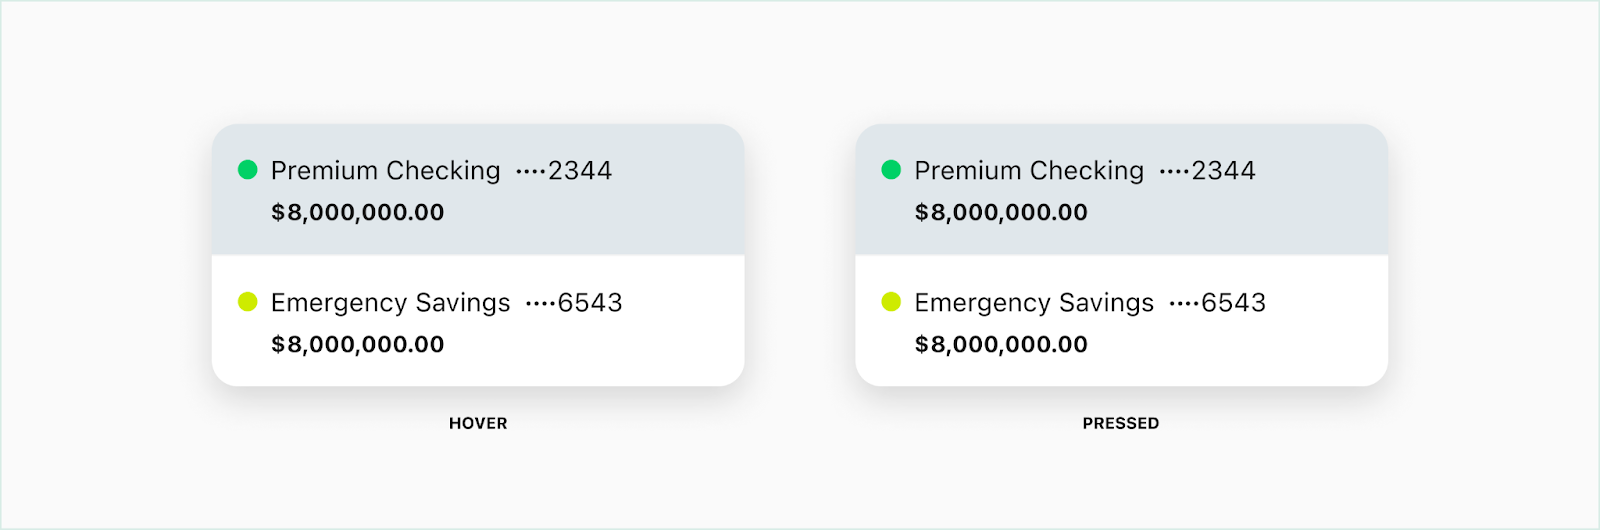Click Emergency Savings balance in PRESSED card
1600x530 pixels.
tap(1001, 344)
